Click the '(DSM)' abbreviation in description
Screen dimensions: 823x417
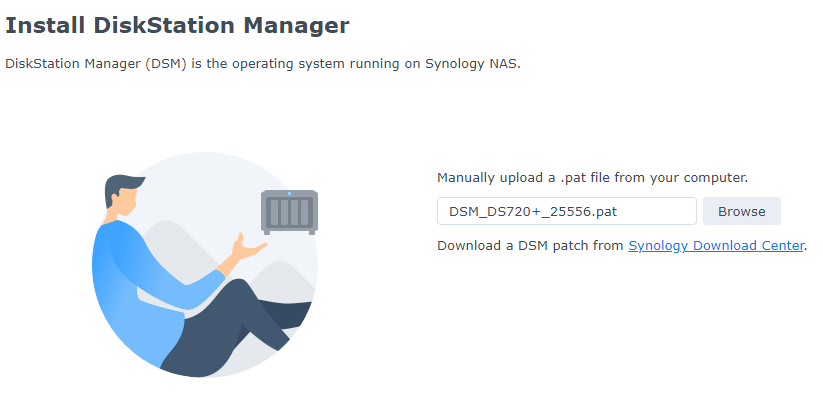pos(166,64)
